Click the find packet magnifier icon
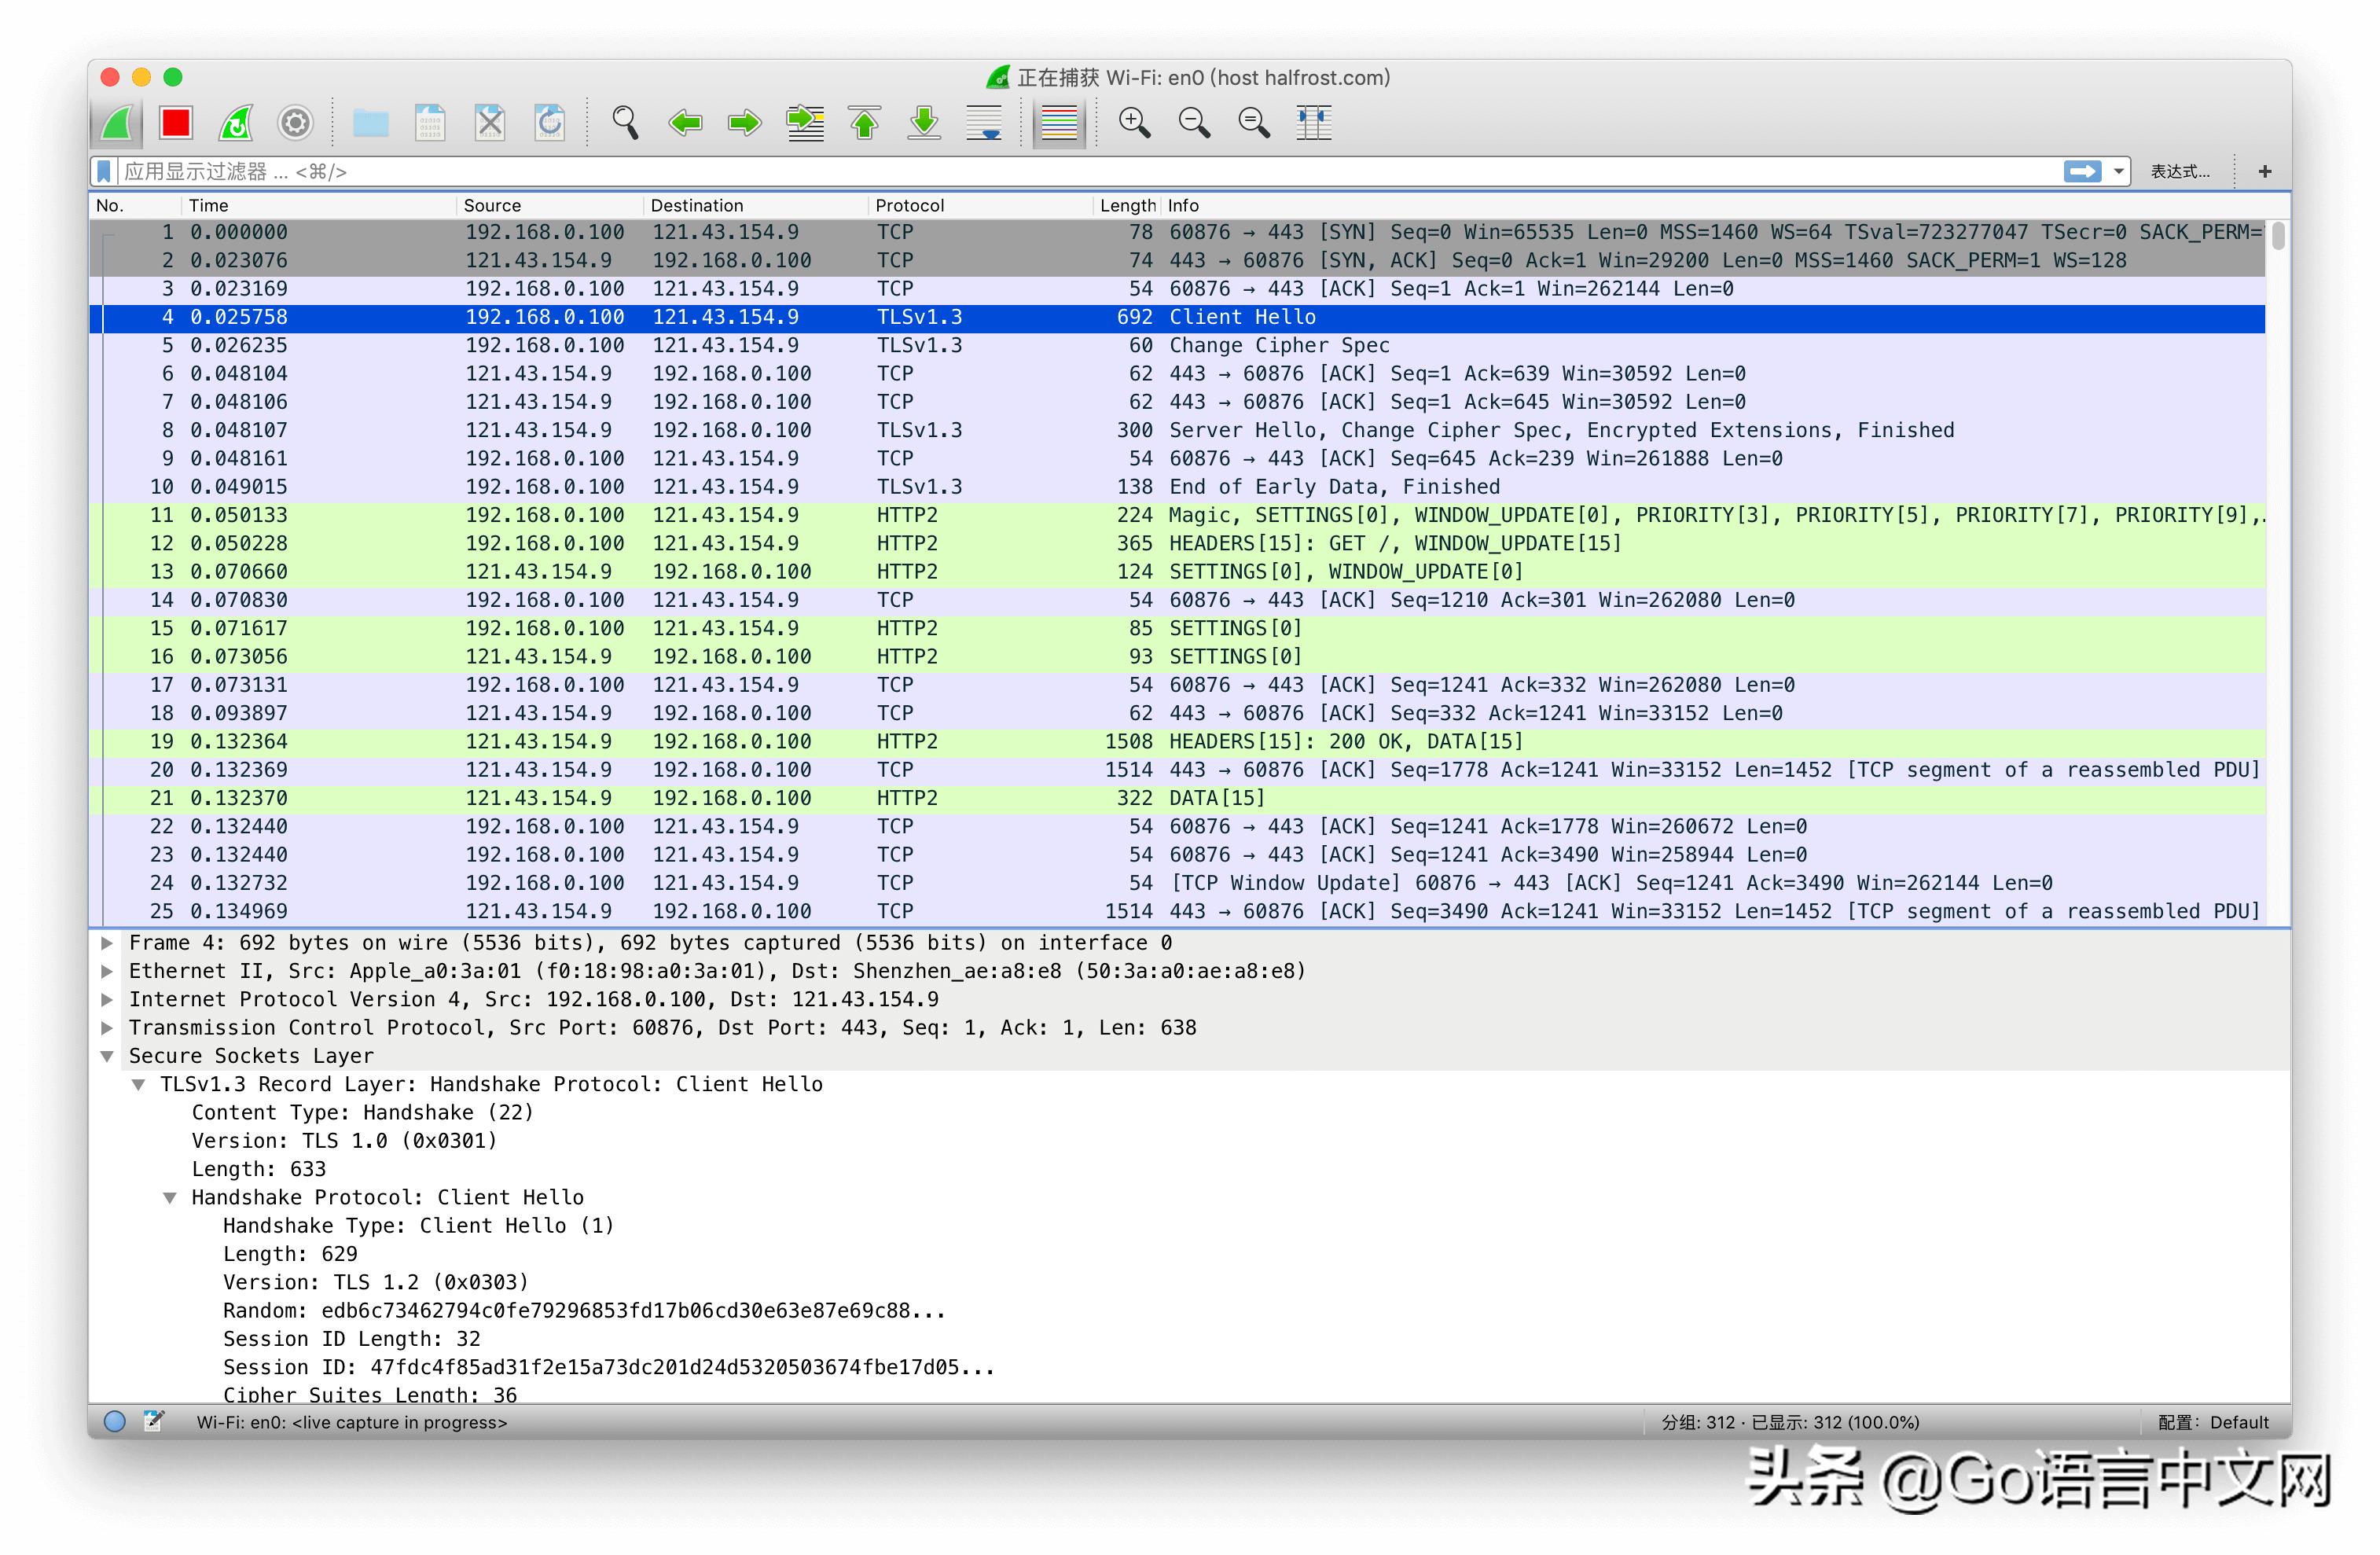 coord(625,123)
